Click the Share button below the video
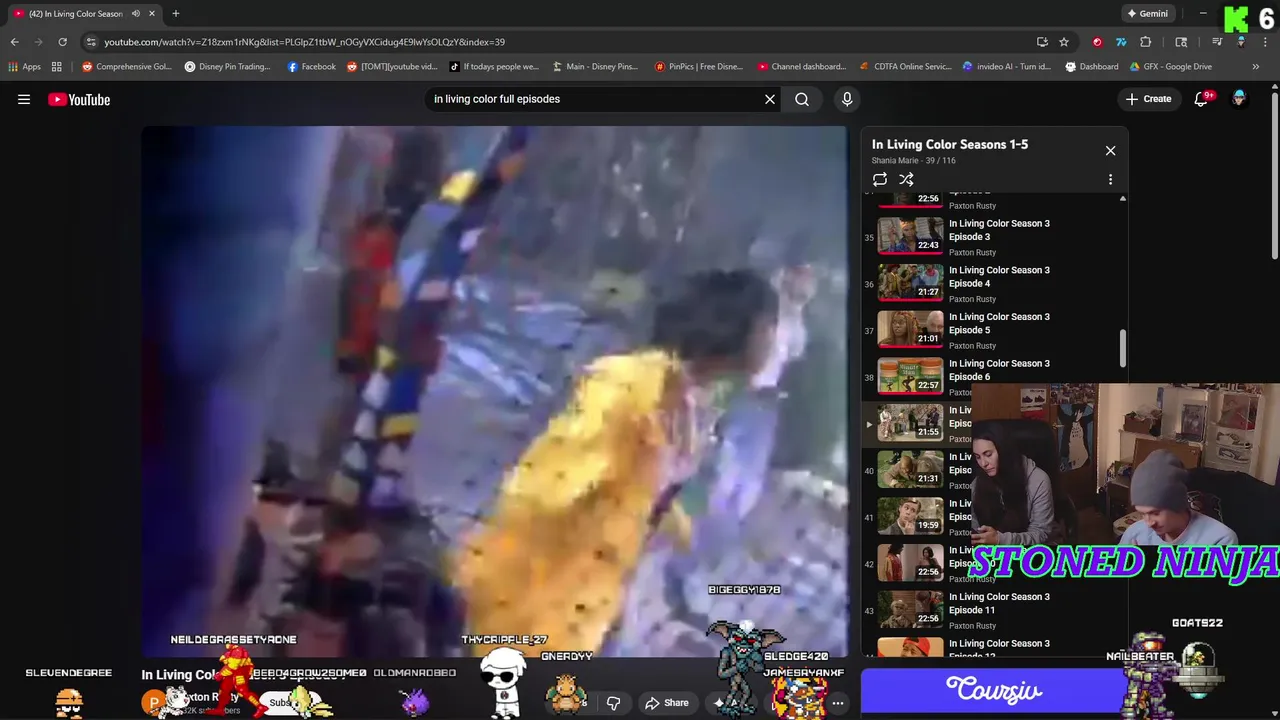1280x720 pixels. coord(666,703)
